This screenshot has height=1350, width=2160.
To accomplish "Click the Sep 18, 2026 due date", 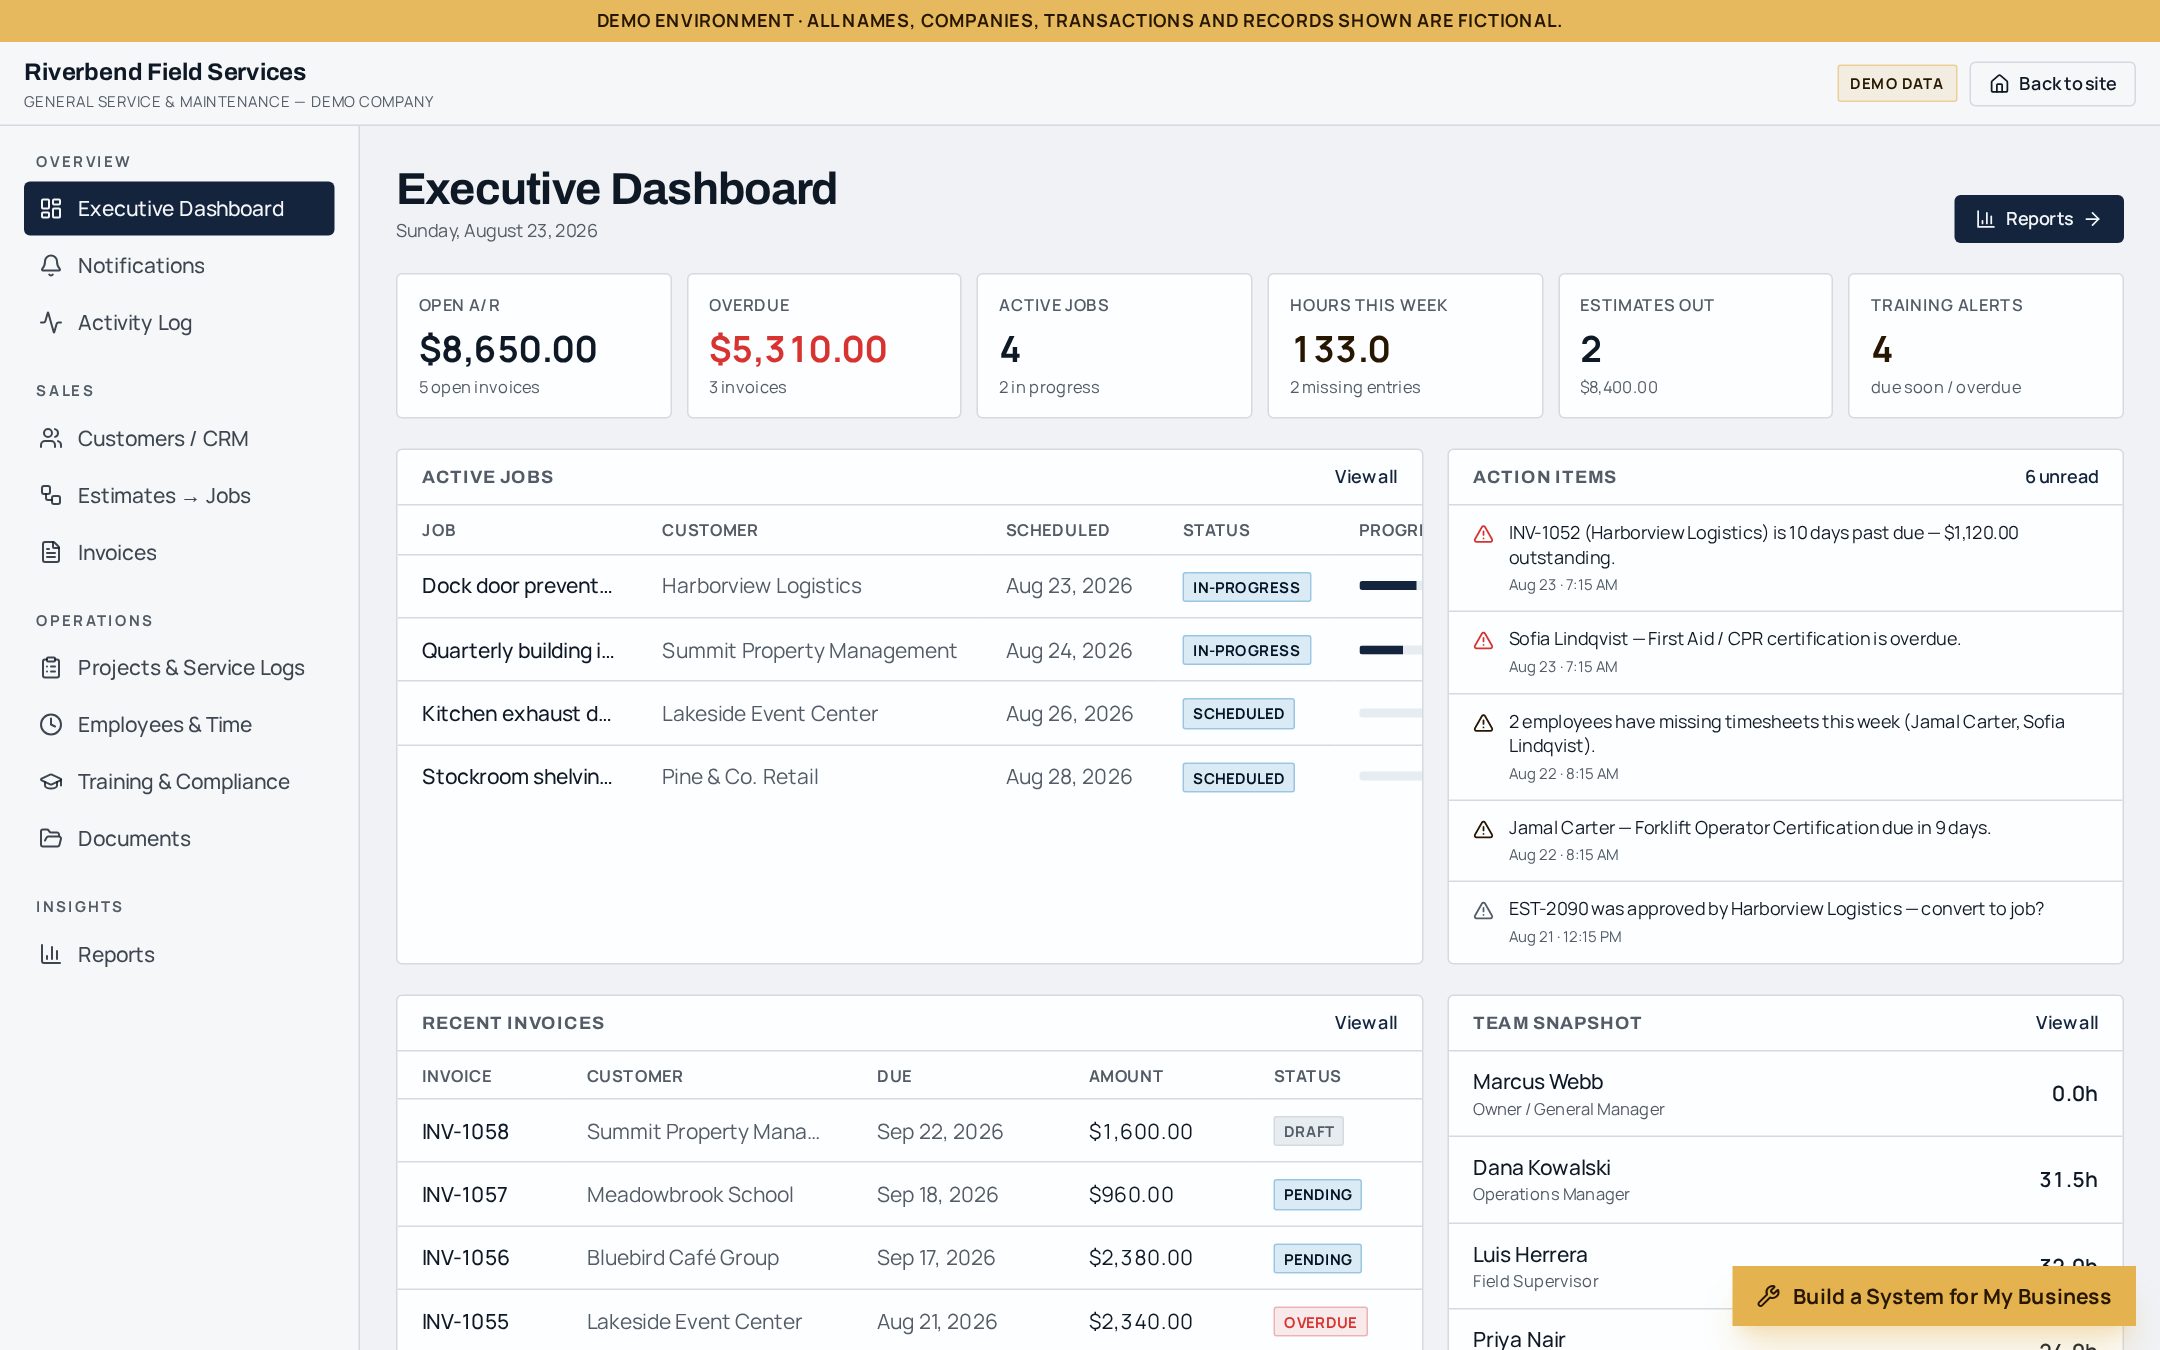I will [x=937, y=1194].
